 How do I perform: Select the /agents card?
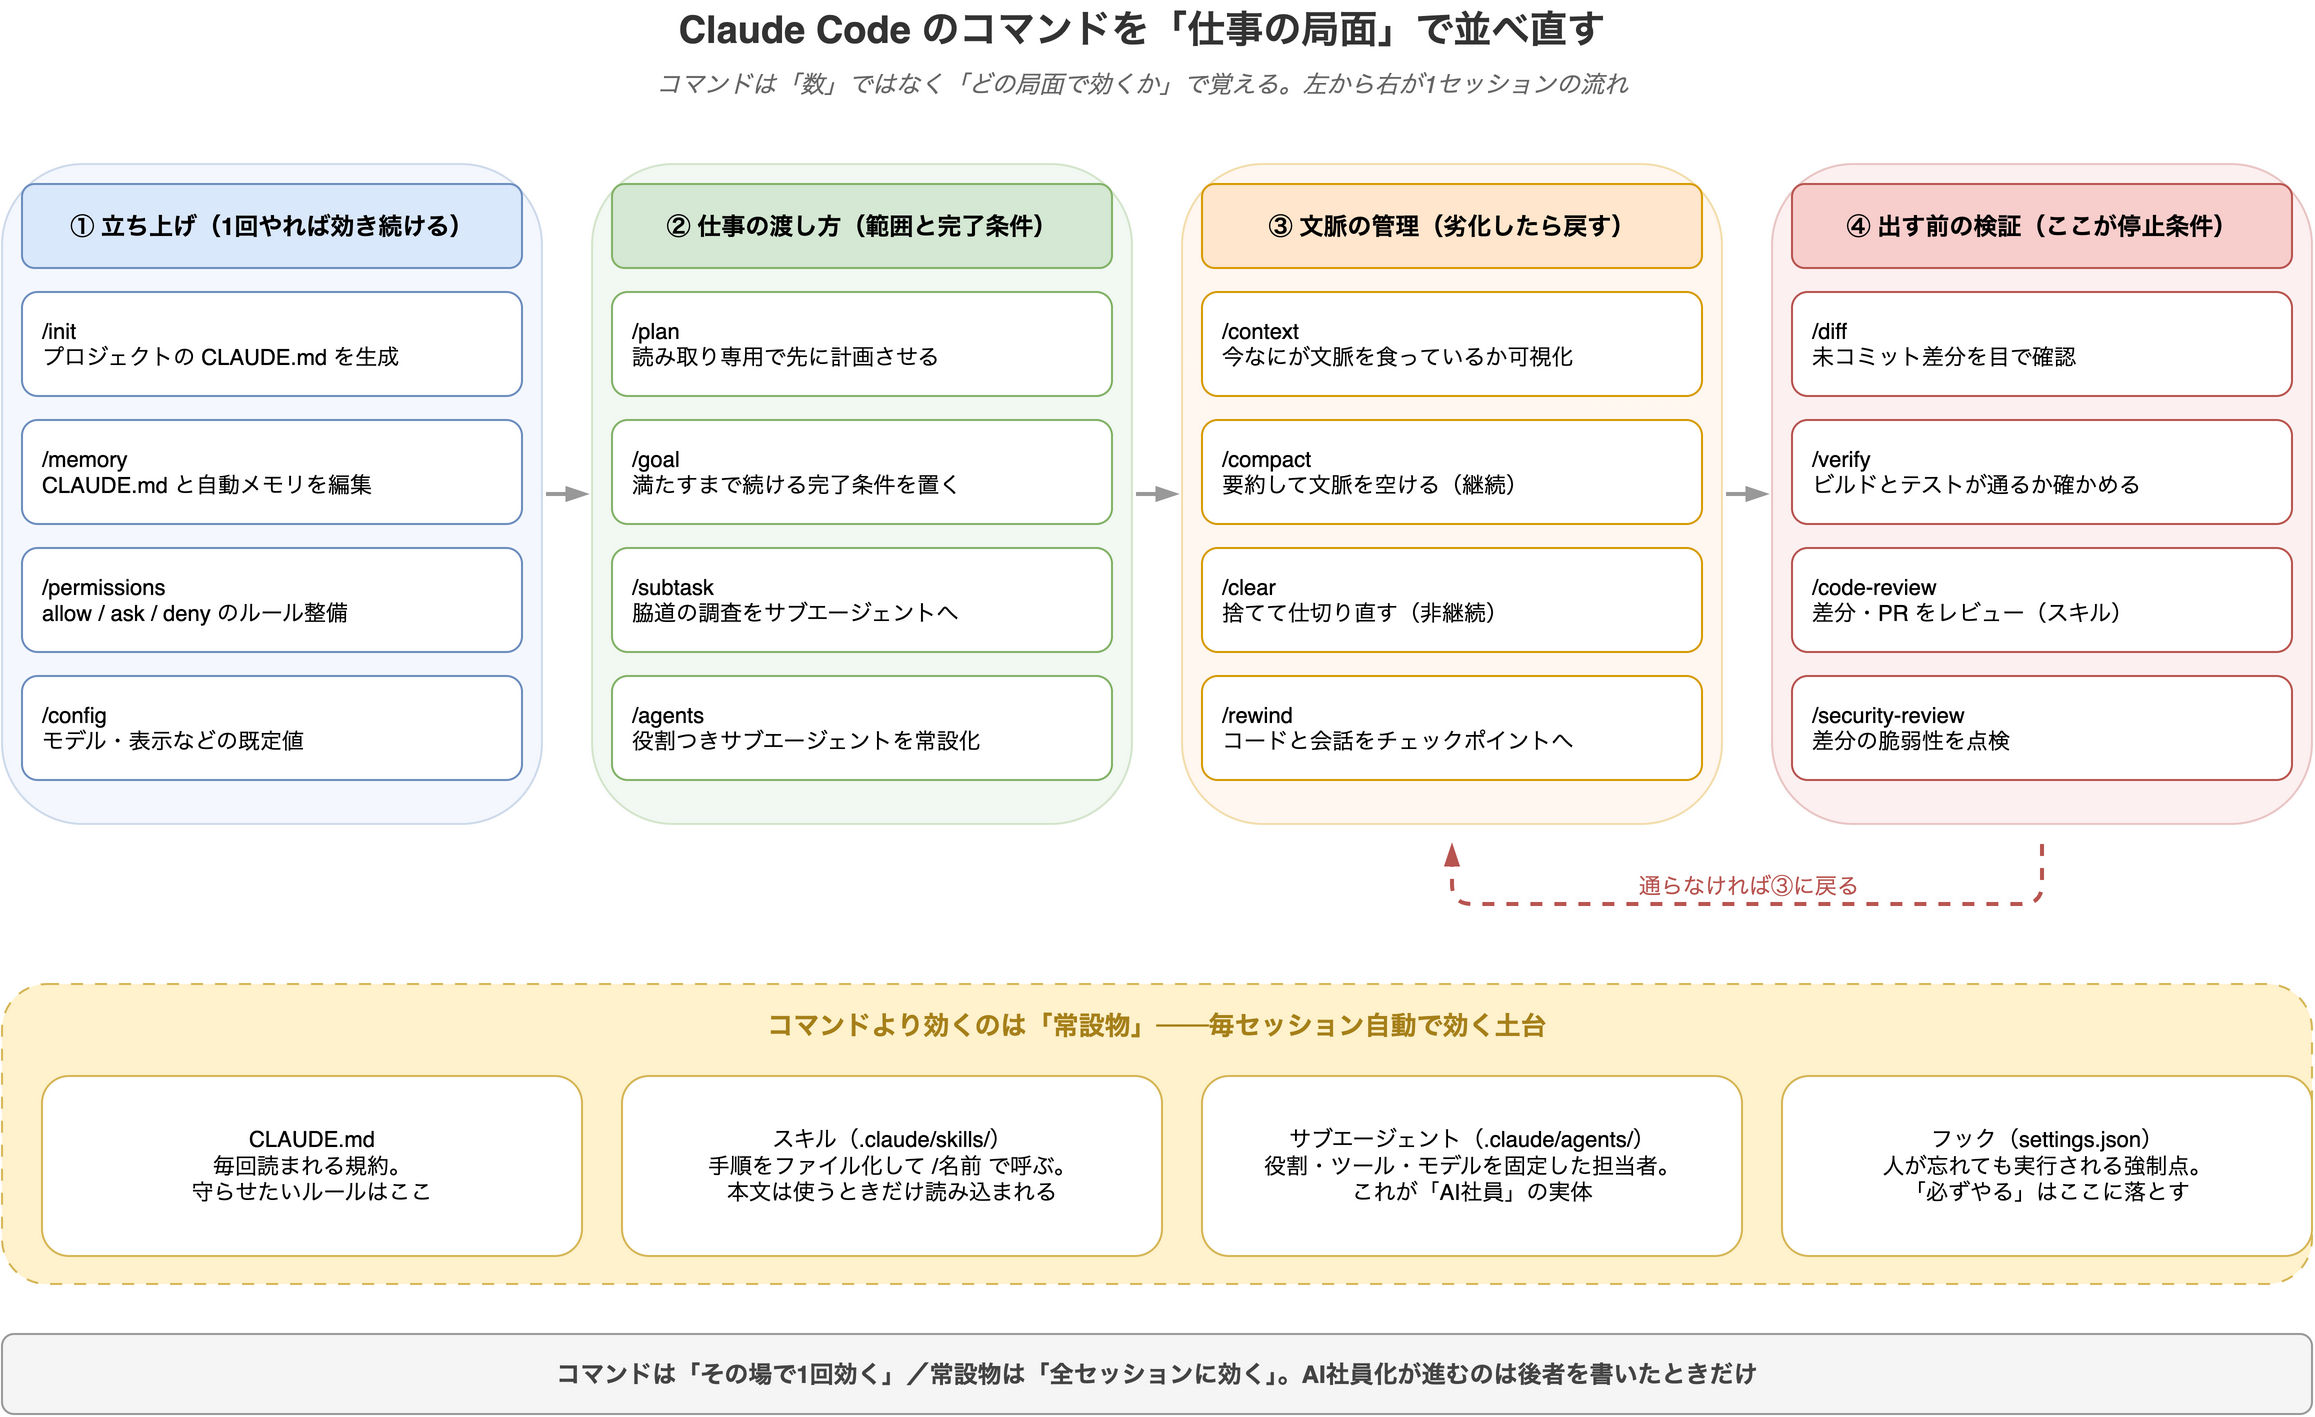pyautogui.click(x=862, y=728)
